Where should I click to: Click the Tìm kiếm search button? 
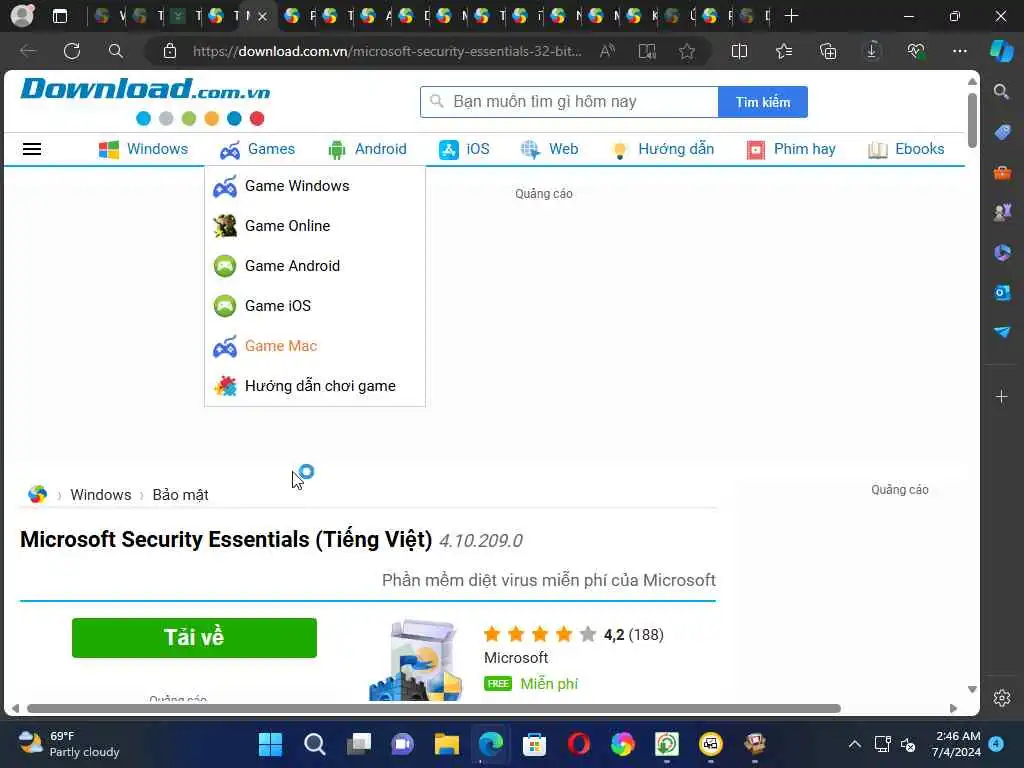763,102
